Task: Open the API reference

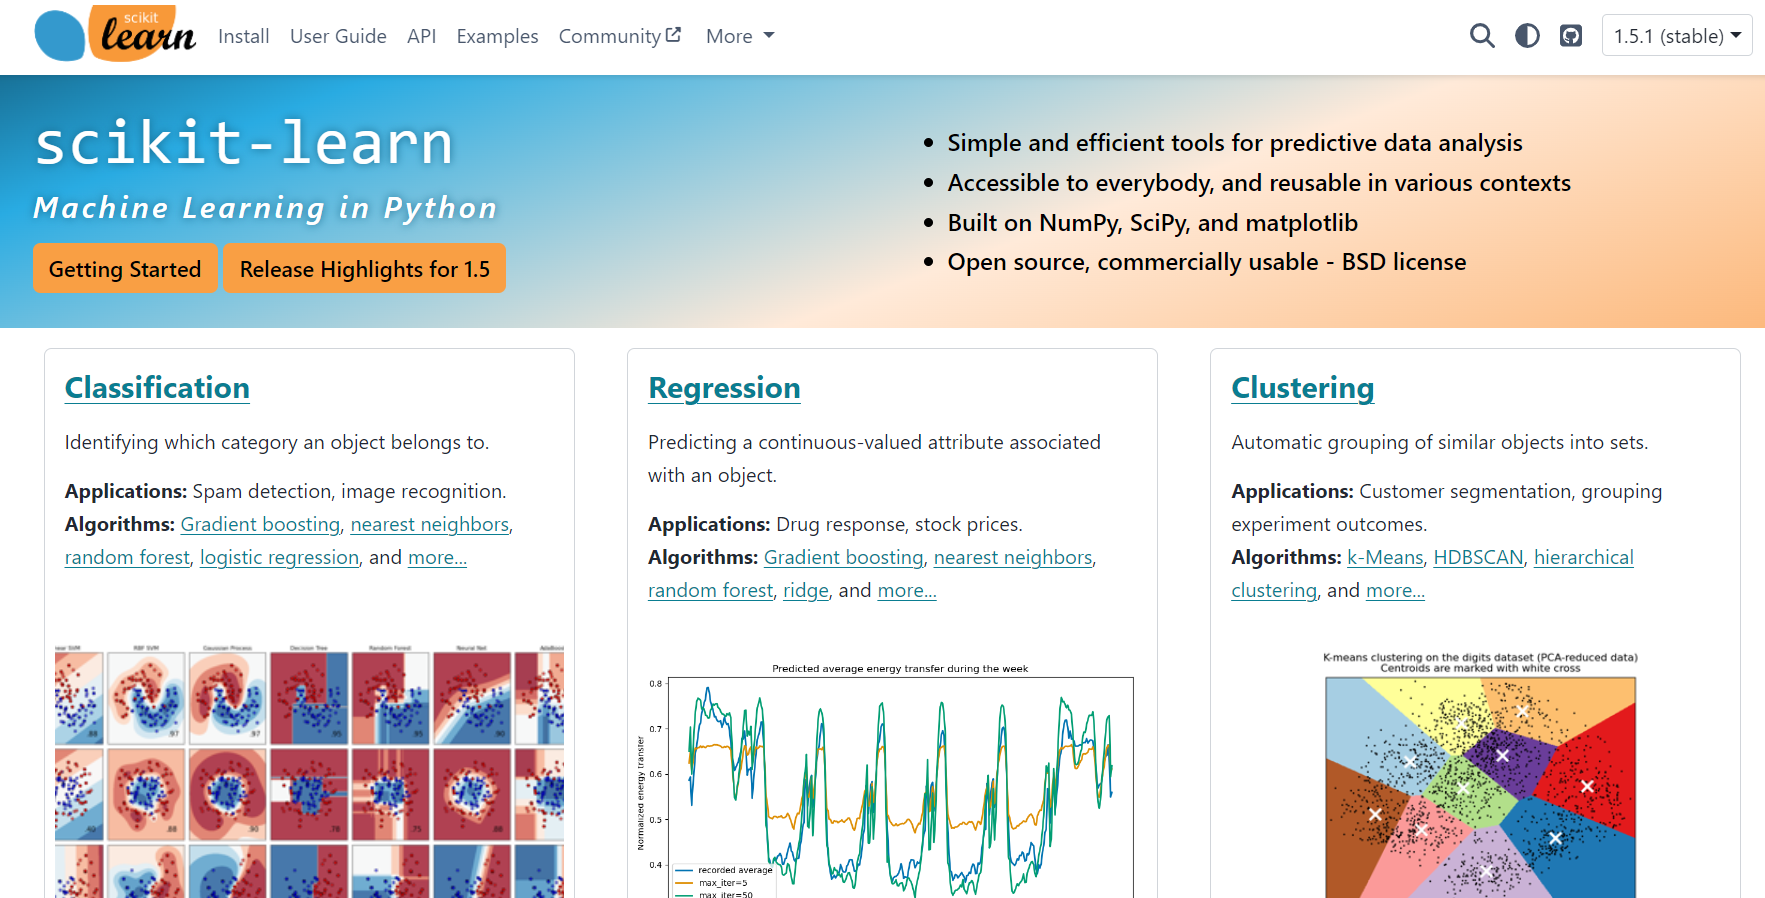Action: coord(421,36)
